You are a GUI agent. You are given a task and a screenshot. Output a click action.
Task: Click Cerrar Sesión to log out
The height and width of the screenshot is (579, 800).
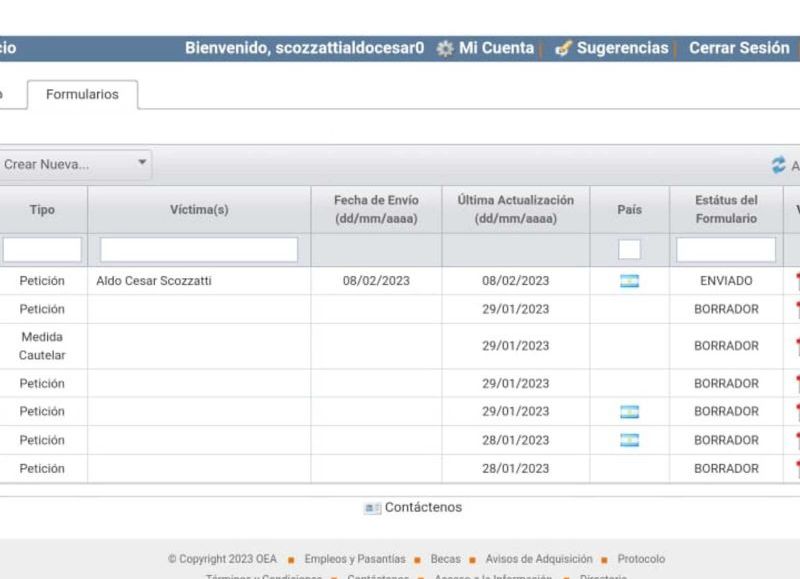click(739, 48)
